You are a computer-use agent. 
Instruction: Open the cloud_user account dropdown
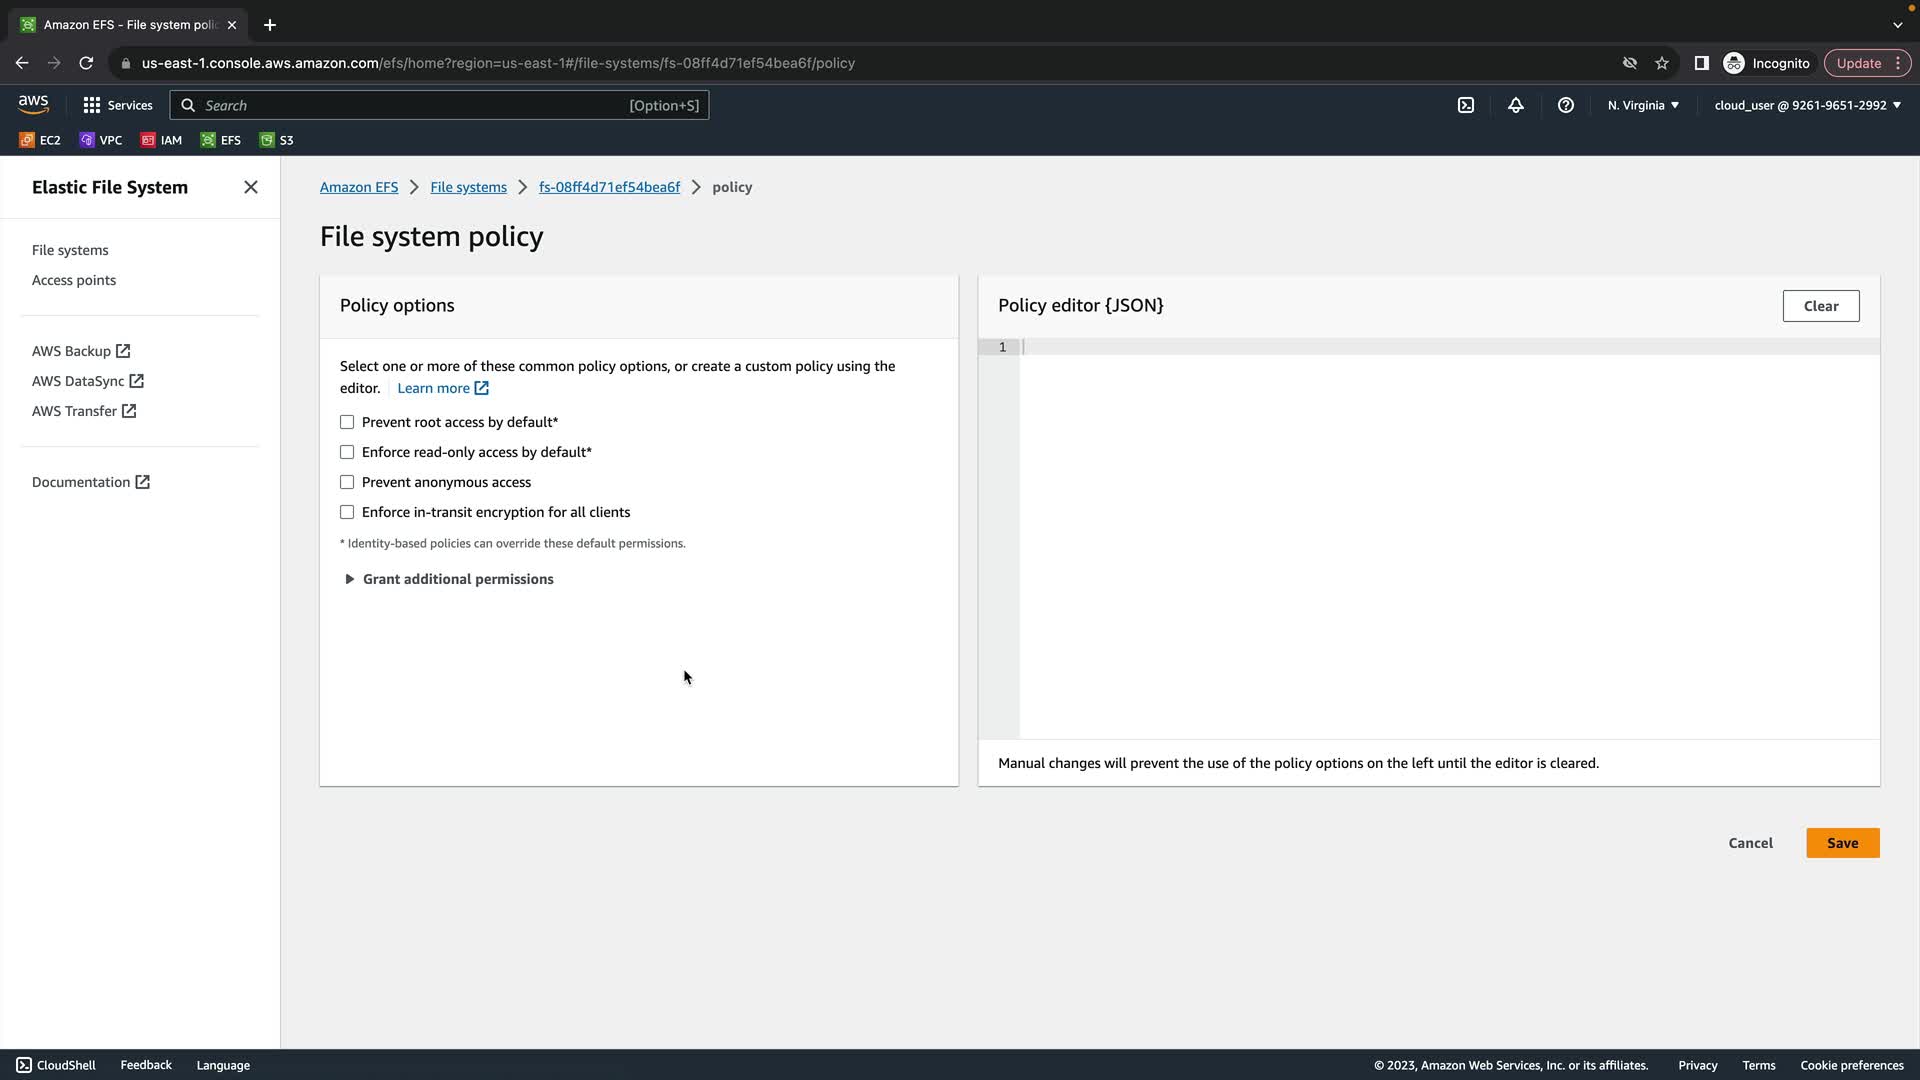coord(1807,105)
